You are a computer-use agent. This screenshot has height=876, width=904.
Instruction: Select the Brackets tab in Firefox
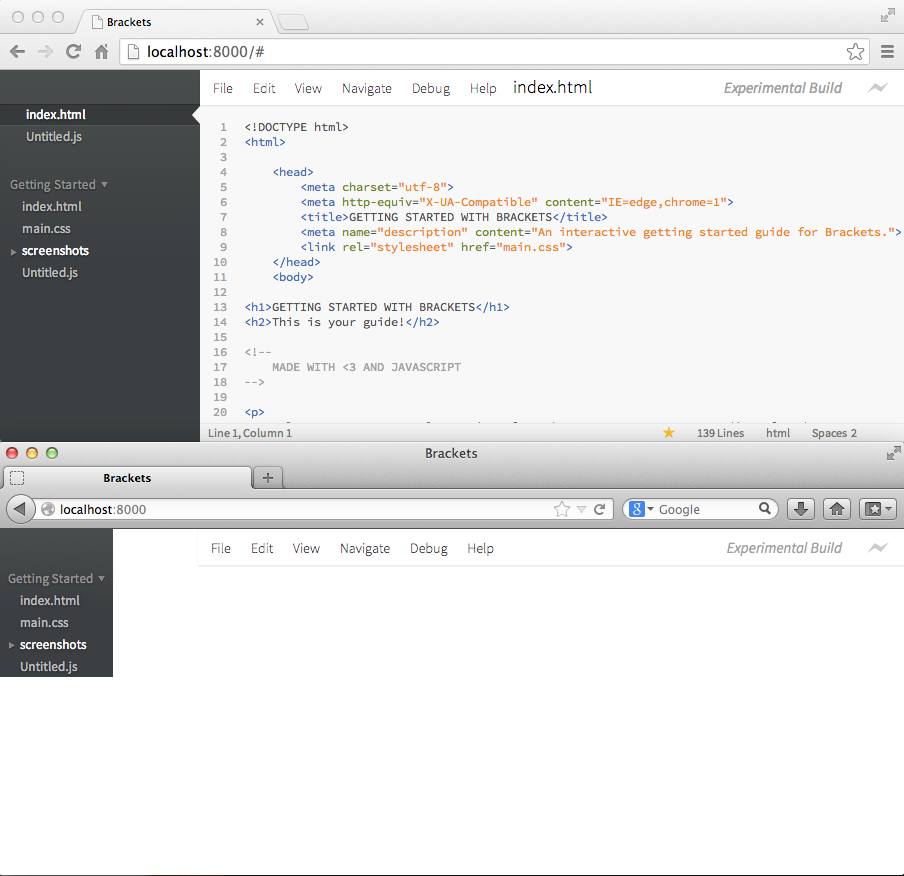127,478
